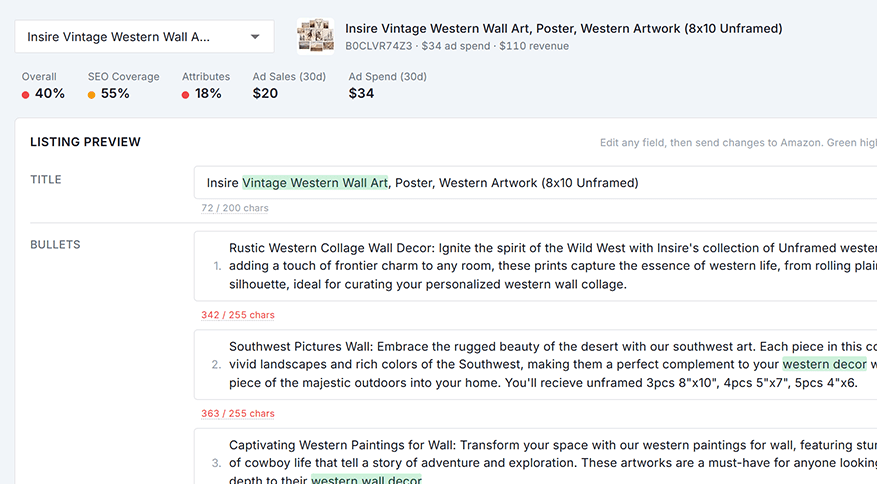Click the highlighted western decor keyword in bullet 2
Viewport: 877px width, 484px height.
coord(824,364)
